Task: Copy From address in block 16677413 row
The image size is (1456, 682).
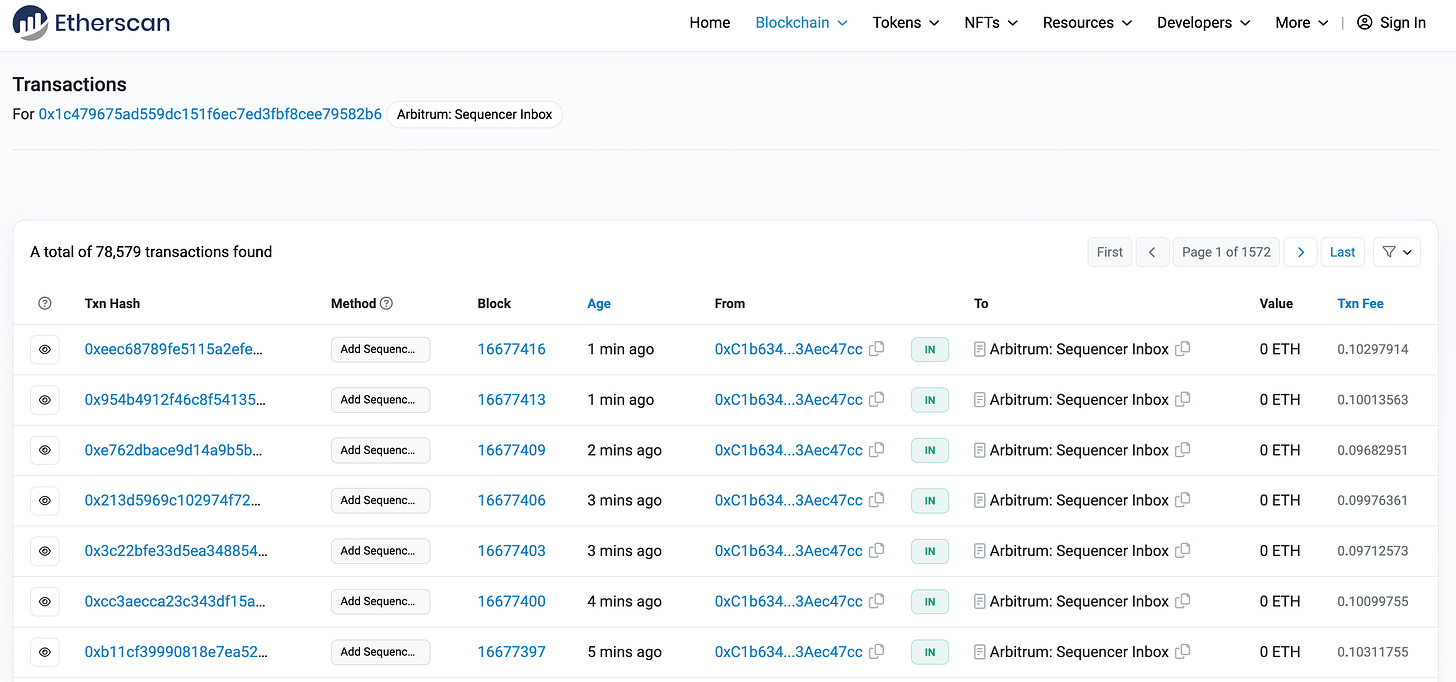Action: 877,399
